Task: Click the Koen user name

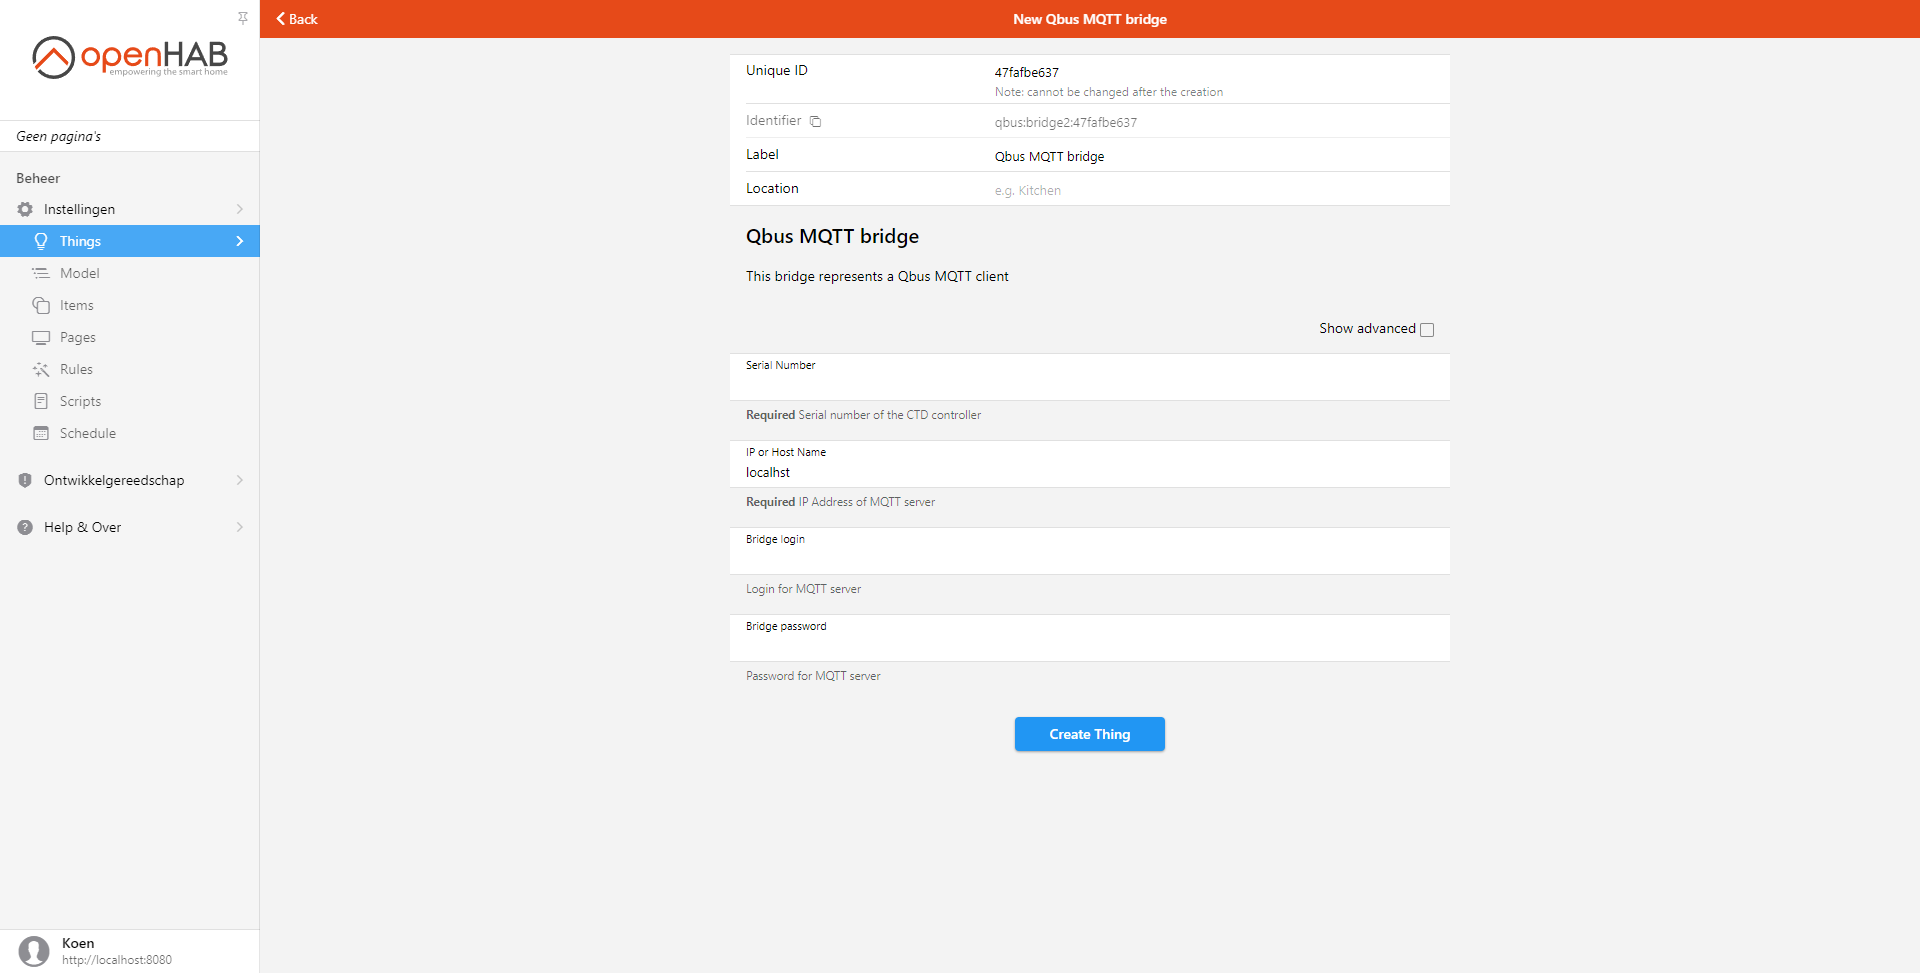Action: pos(78,943)
